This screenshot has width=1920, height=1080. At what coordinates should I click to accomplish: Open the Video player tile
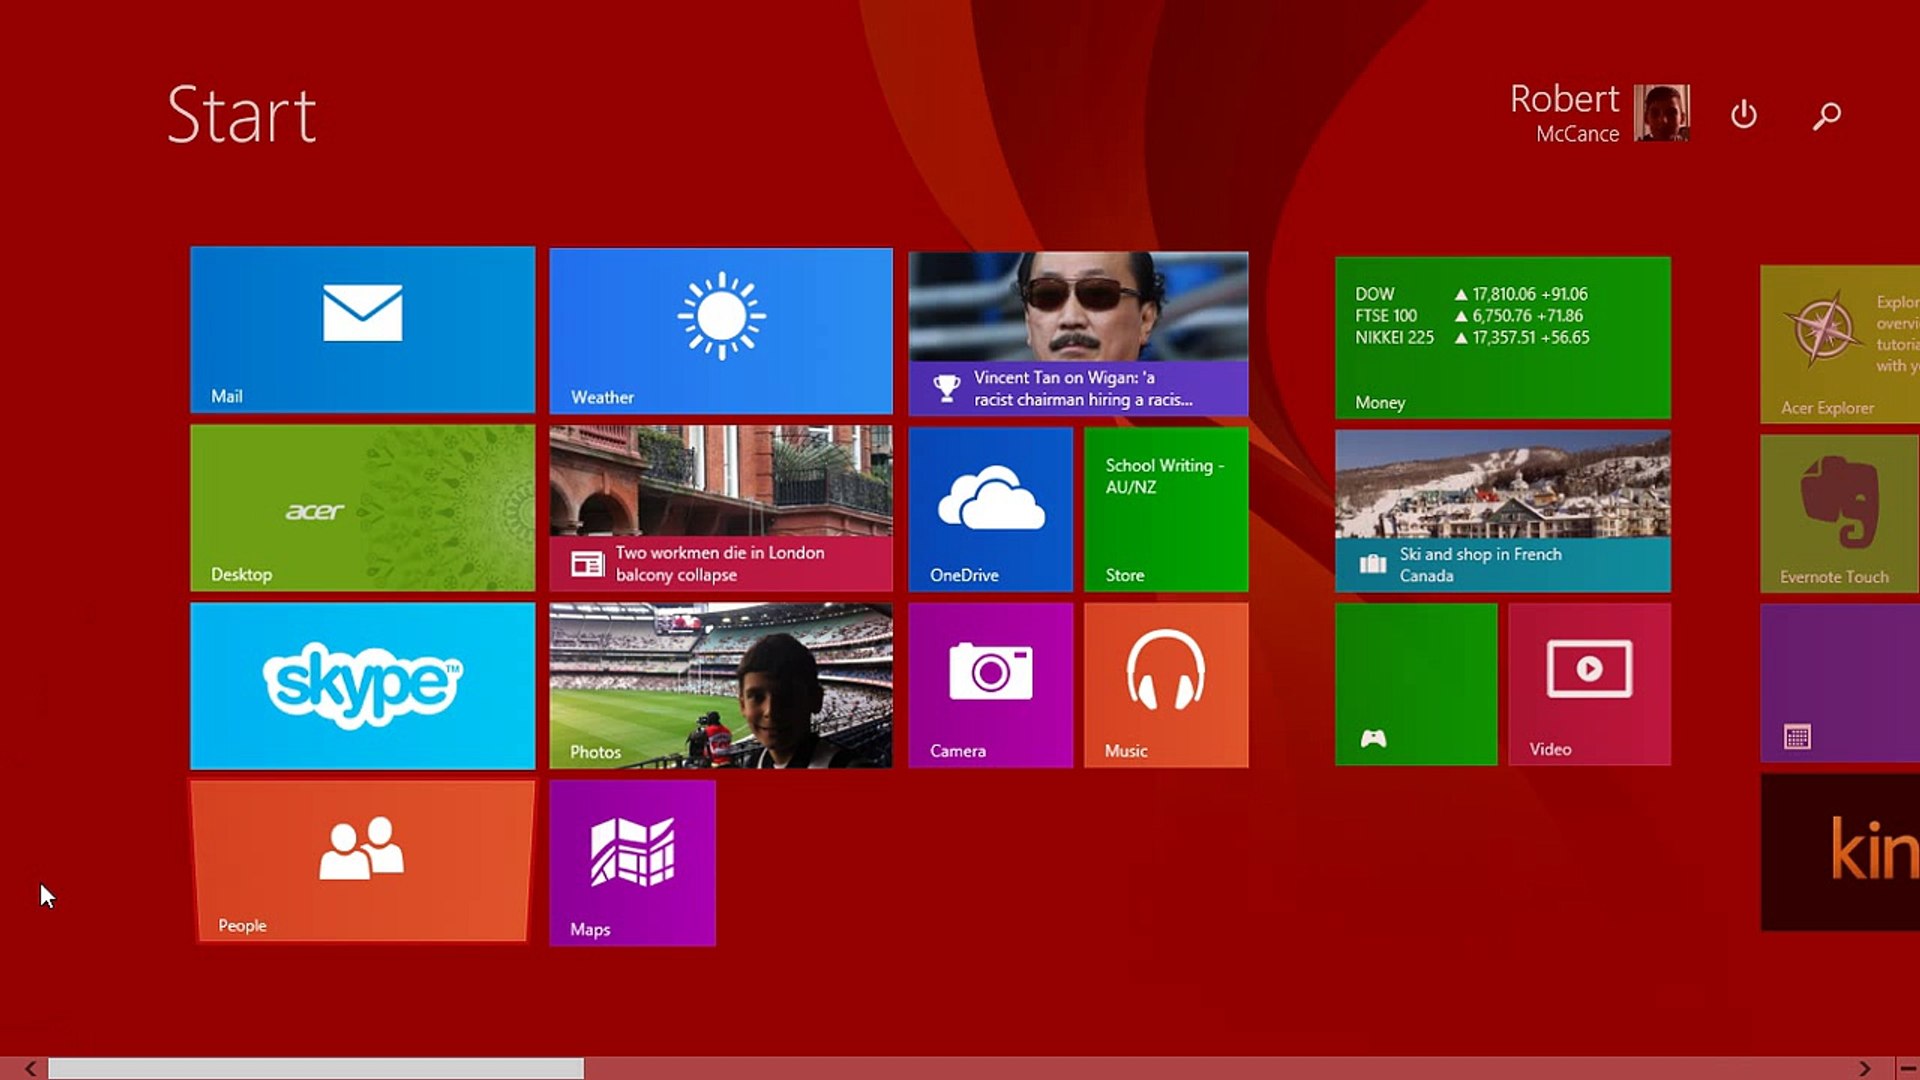tap(1589, 684)
